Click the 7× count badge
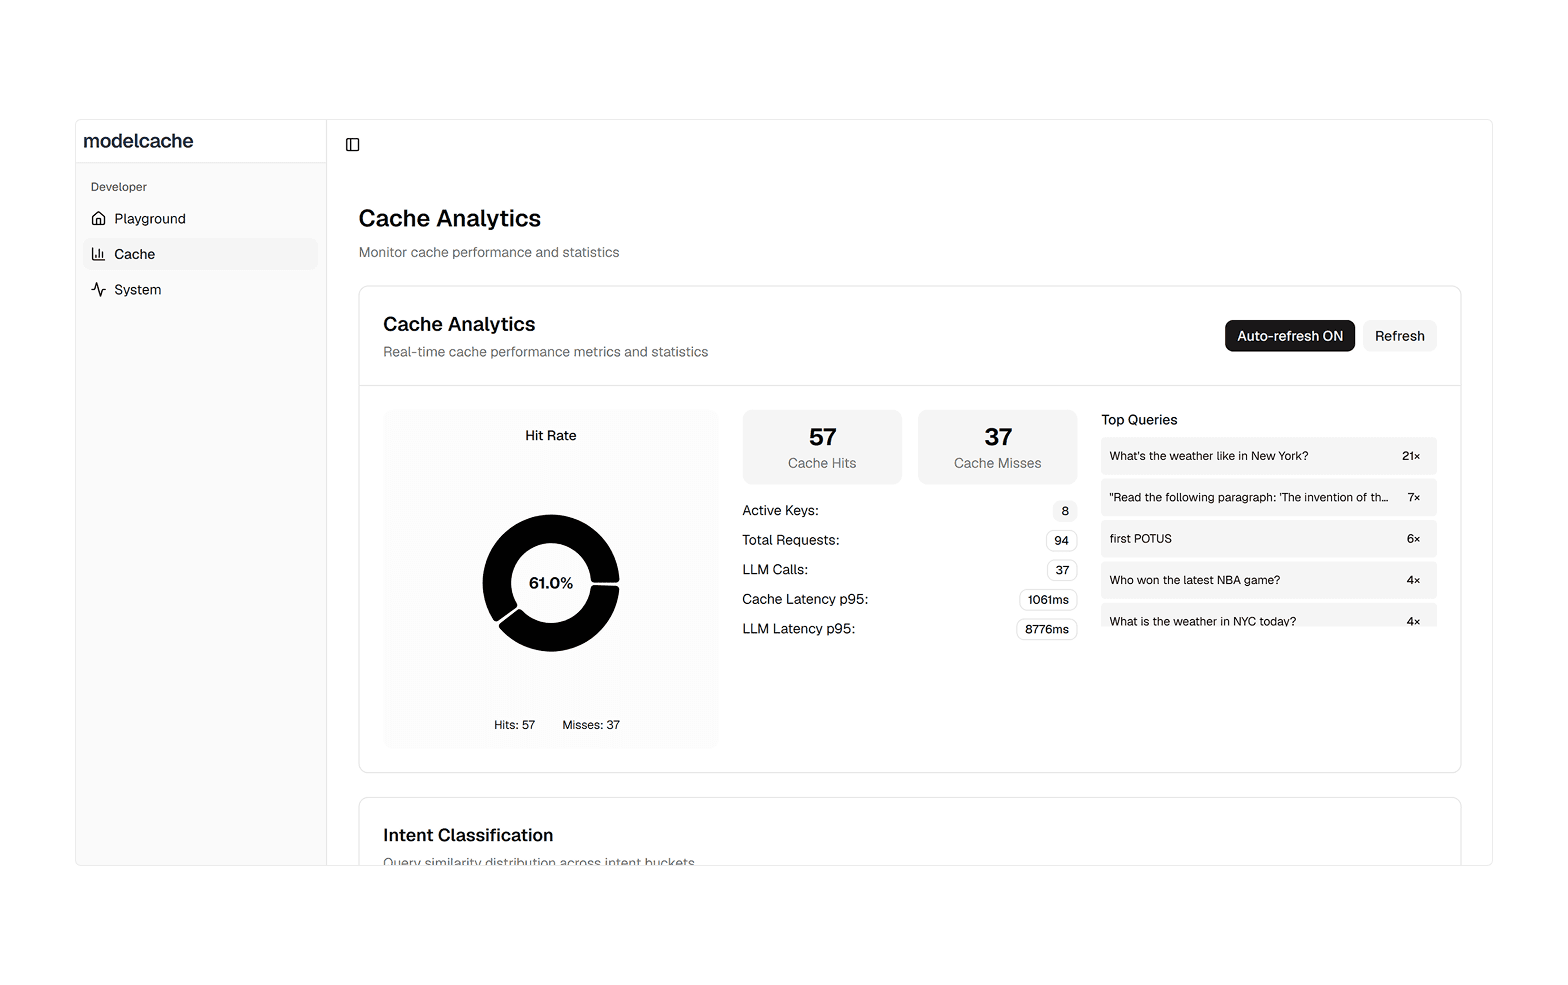The width and height of the screenshot is (1568, 985). tap(1413, 497)
